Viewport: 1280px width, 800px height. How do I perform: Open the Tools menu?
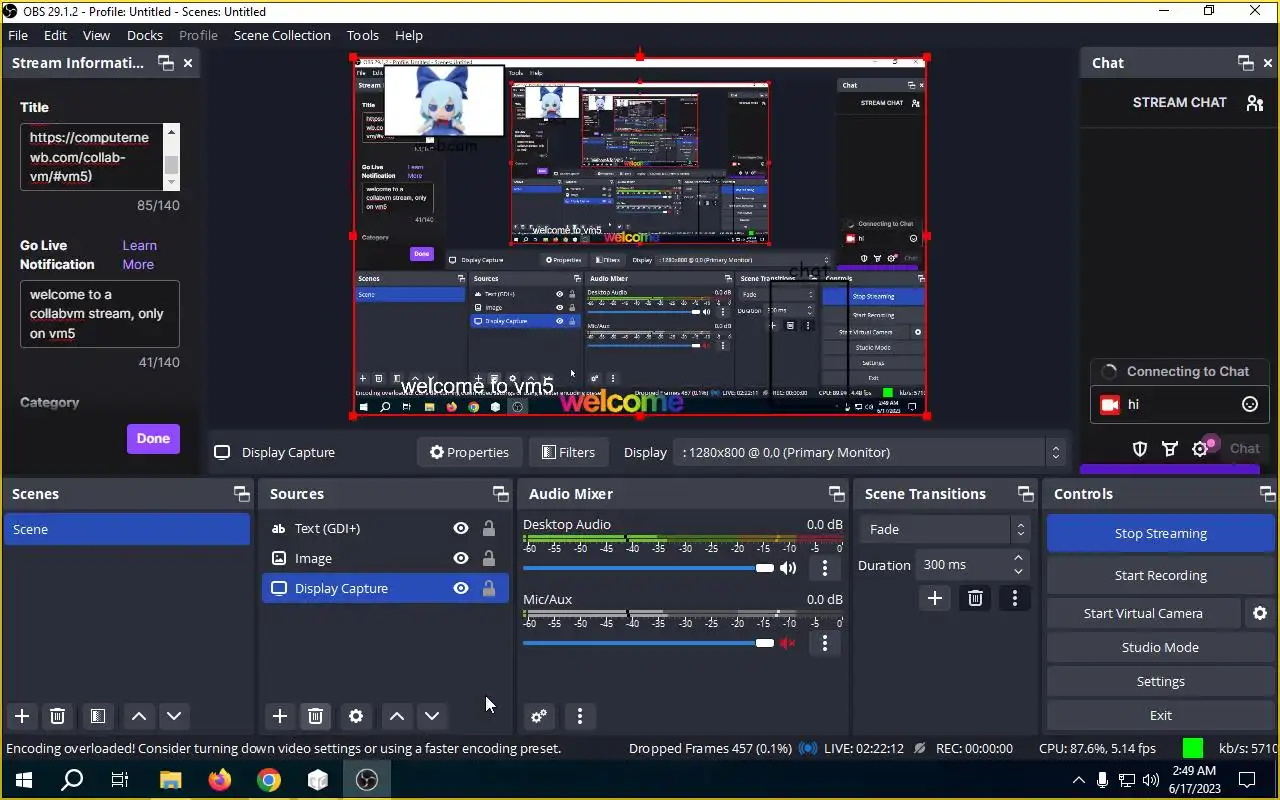(363, 35)
